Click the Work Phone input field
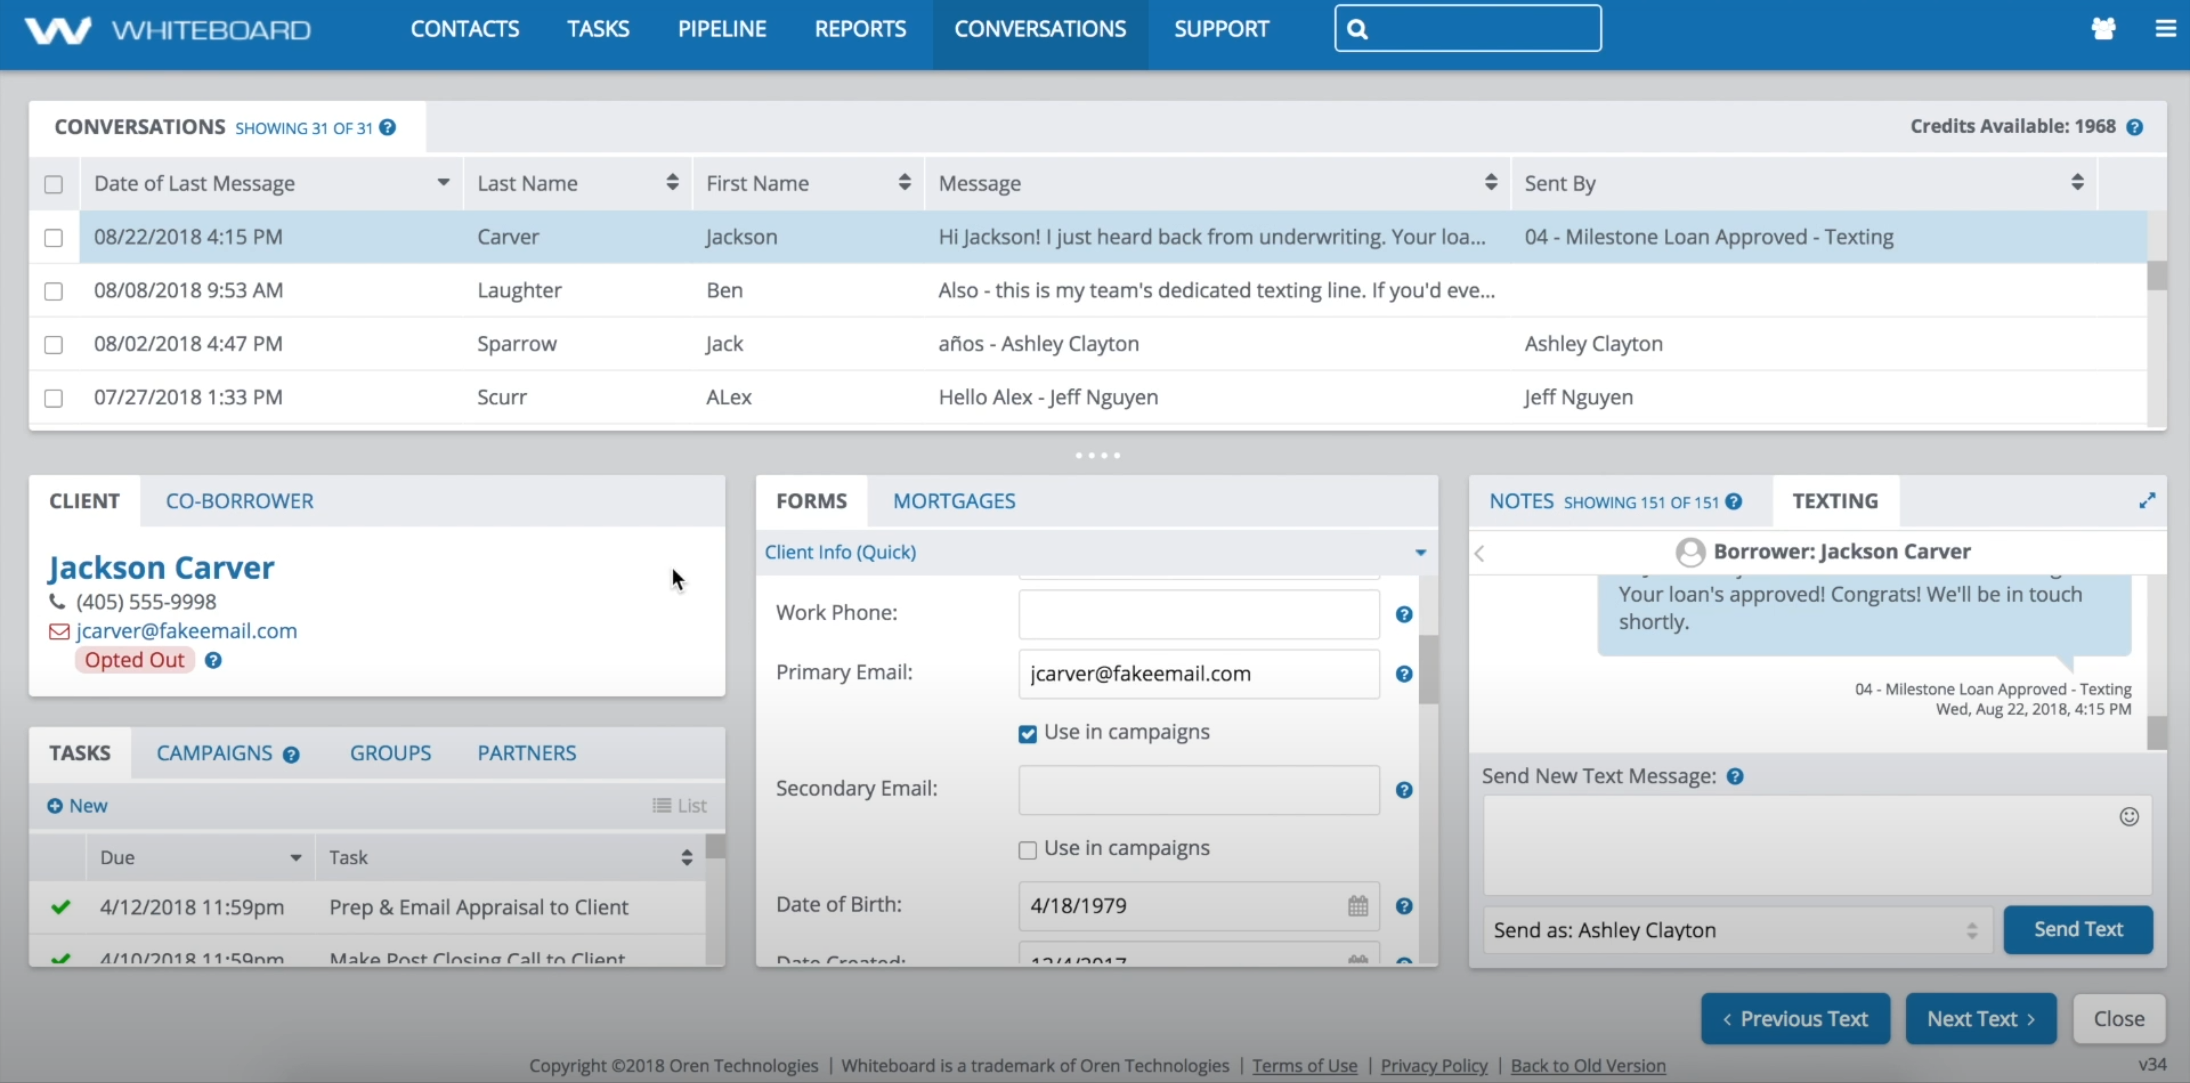The width and height of the screenshot is (2190, 1083). [x=1199, y=614]
